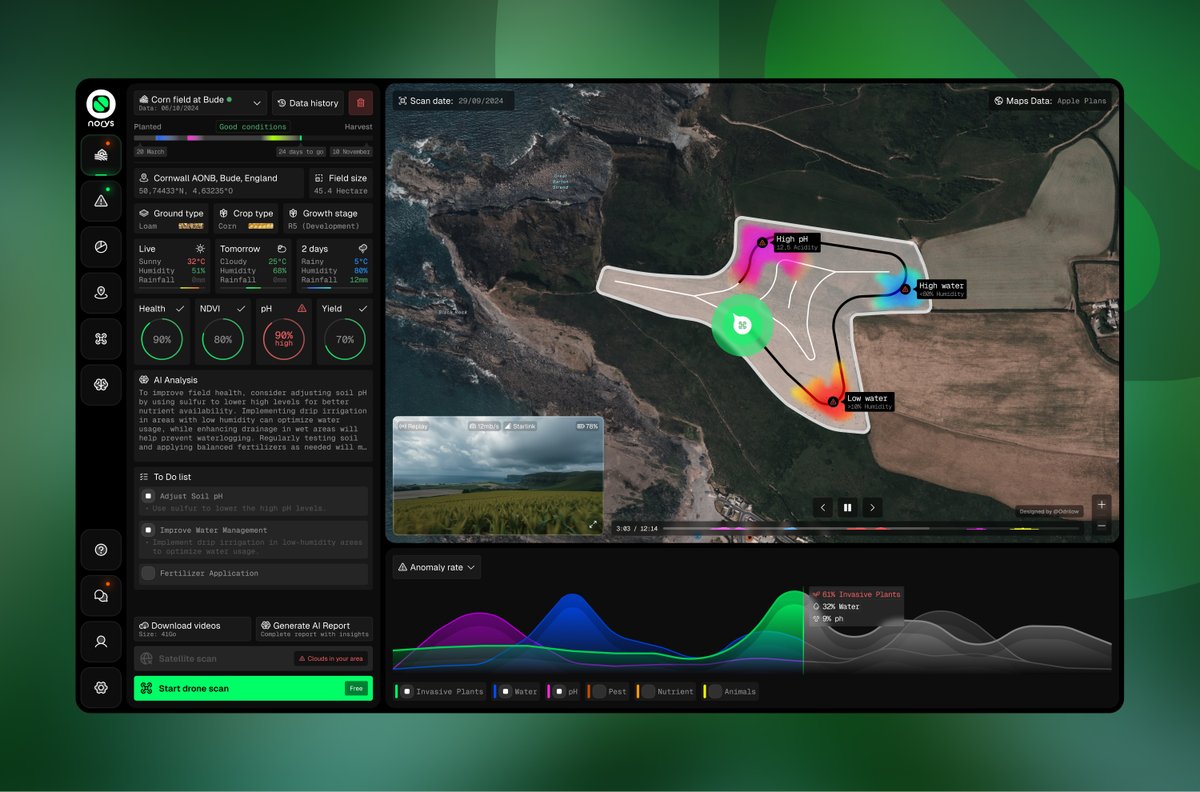Image resolution: width=1200 pixels, height=792 pixels.
Task: Go to previous replay segment
Action: [822, 507]
